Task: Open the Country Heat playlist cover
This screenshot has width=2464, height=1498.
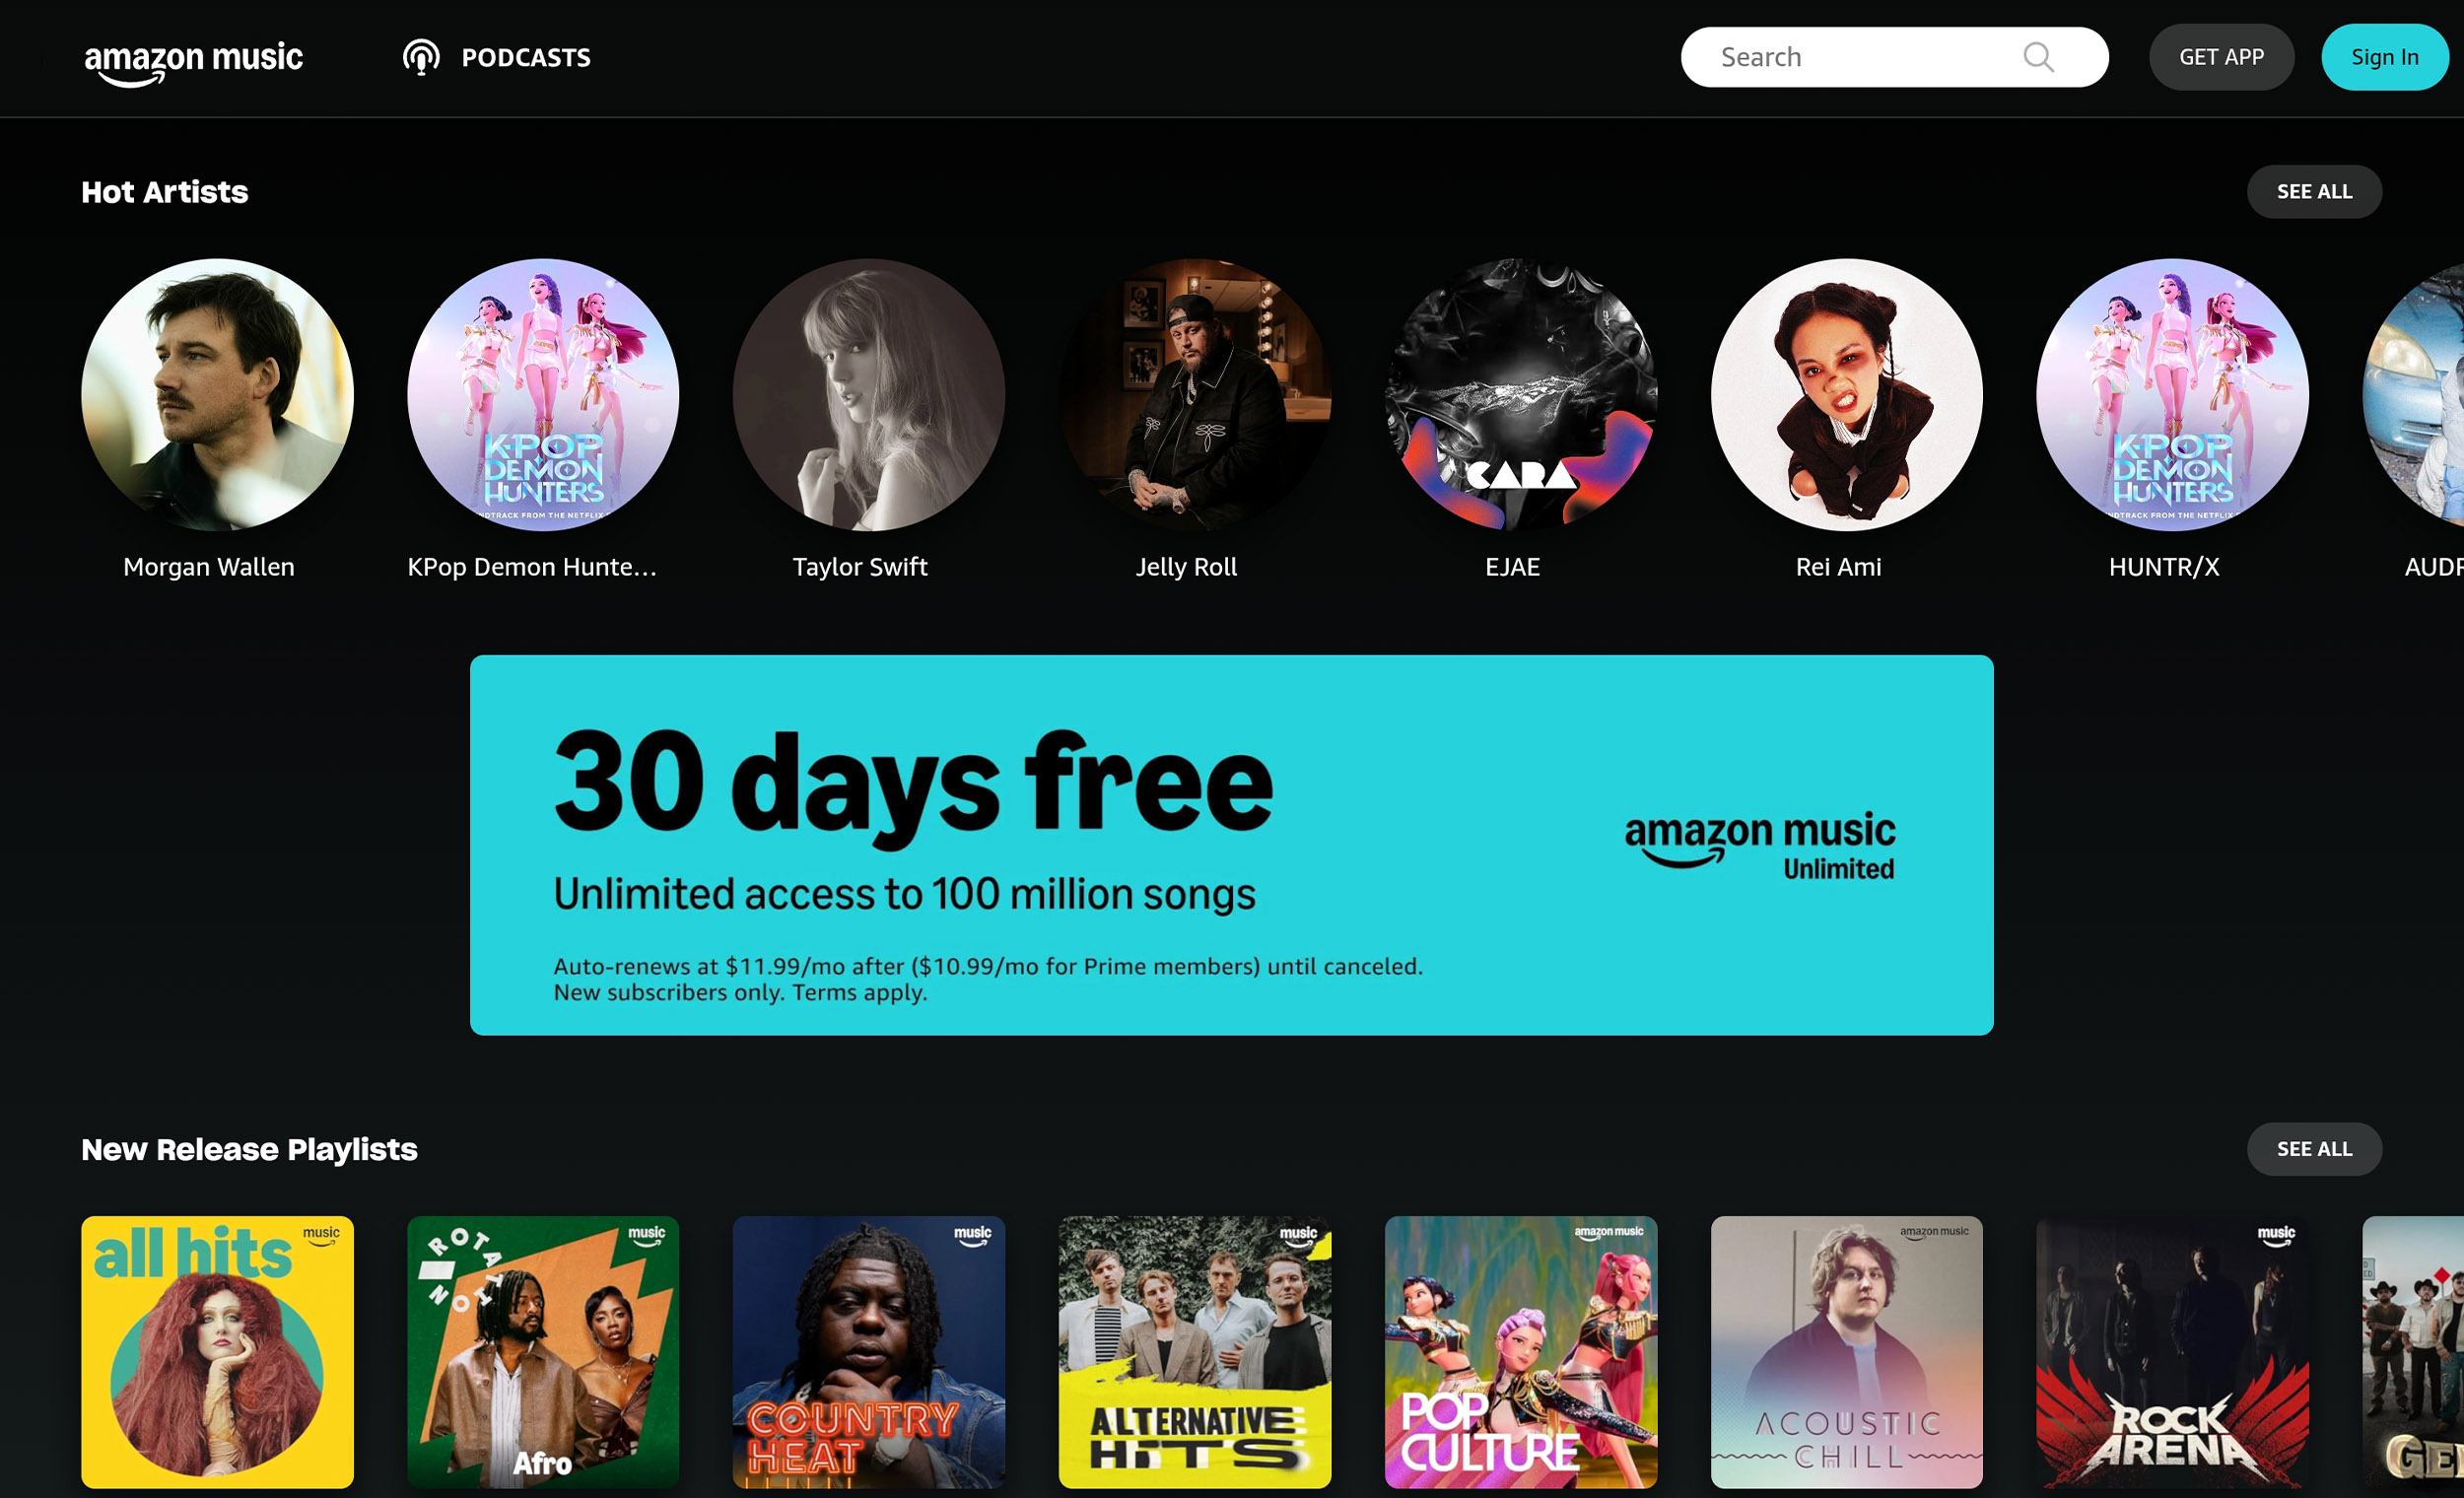Action: [x=868, y=1351]
